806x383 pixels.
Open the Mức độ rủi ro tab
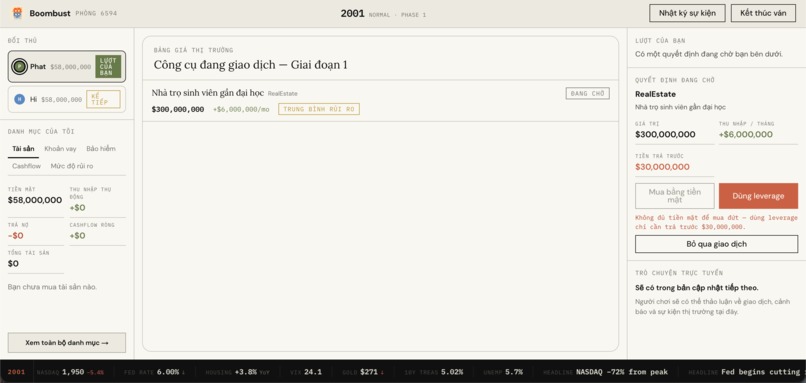72,166
